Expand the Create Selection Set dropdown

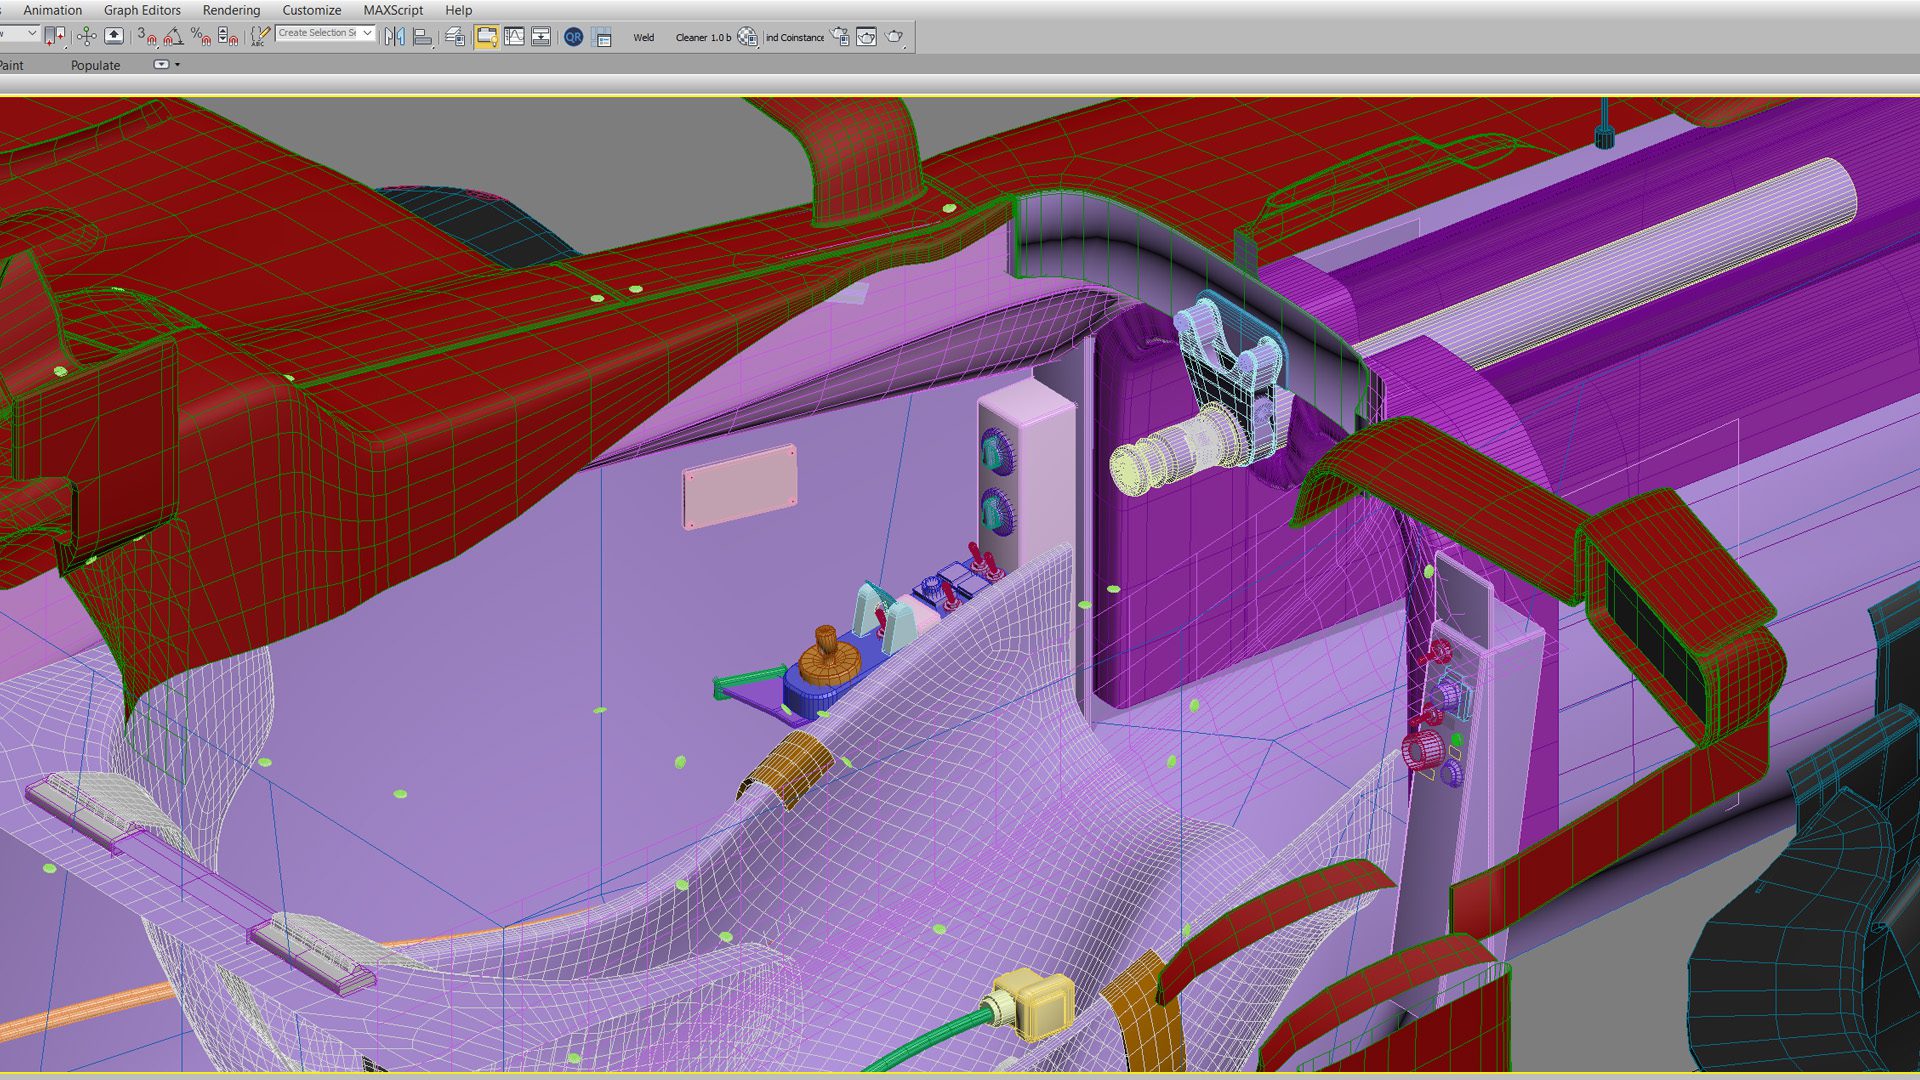368,33
